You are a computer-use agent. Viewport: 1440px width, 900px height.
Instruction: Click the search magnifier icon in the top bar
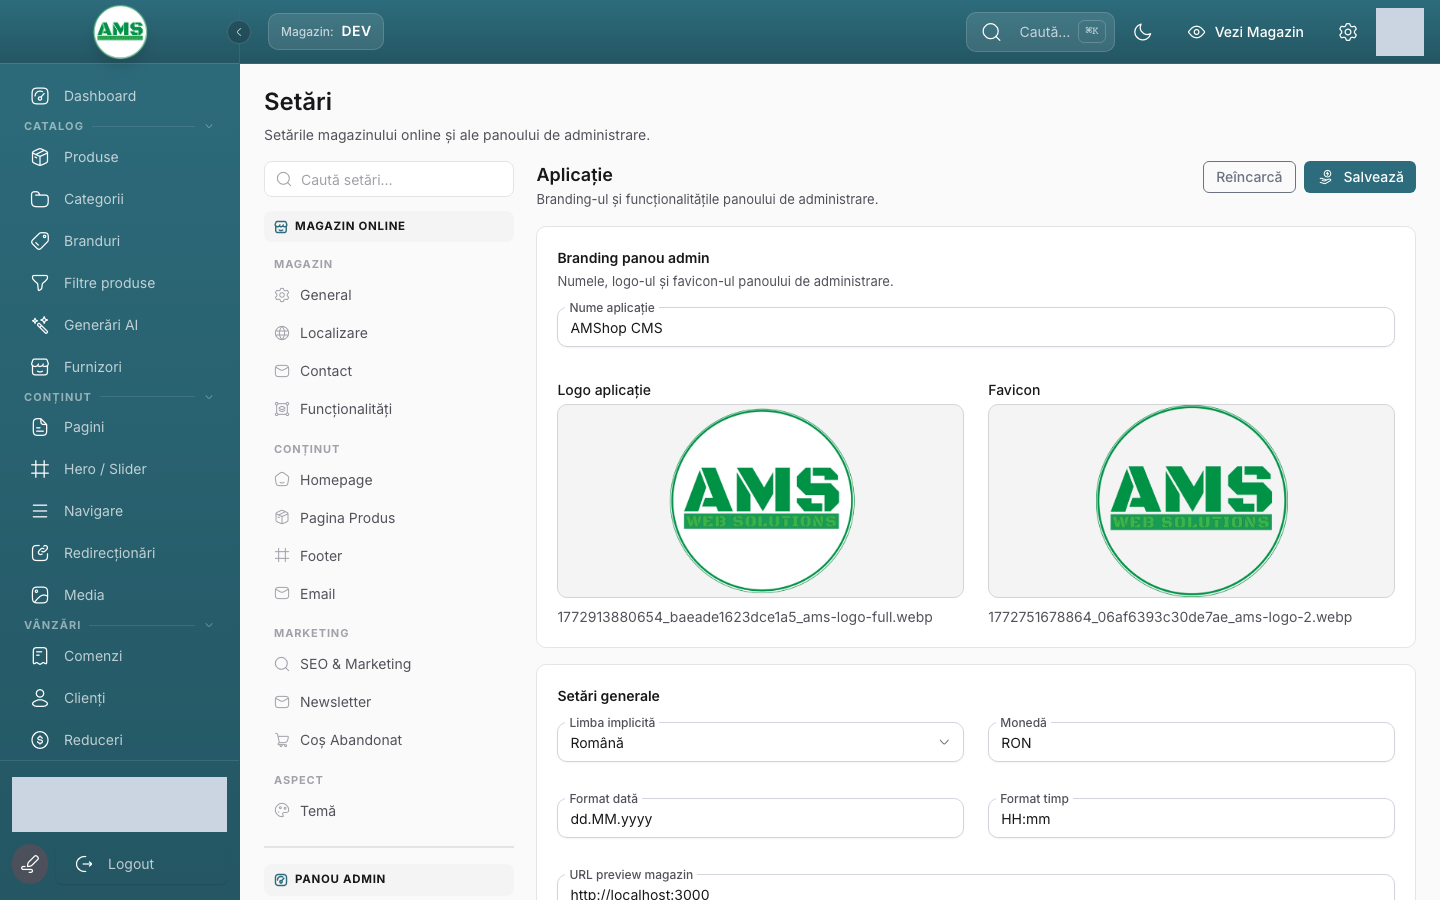tap(991, 32)
